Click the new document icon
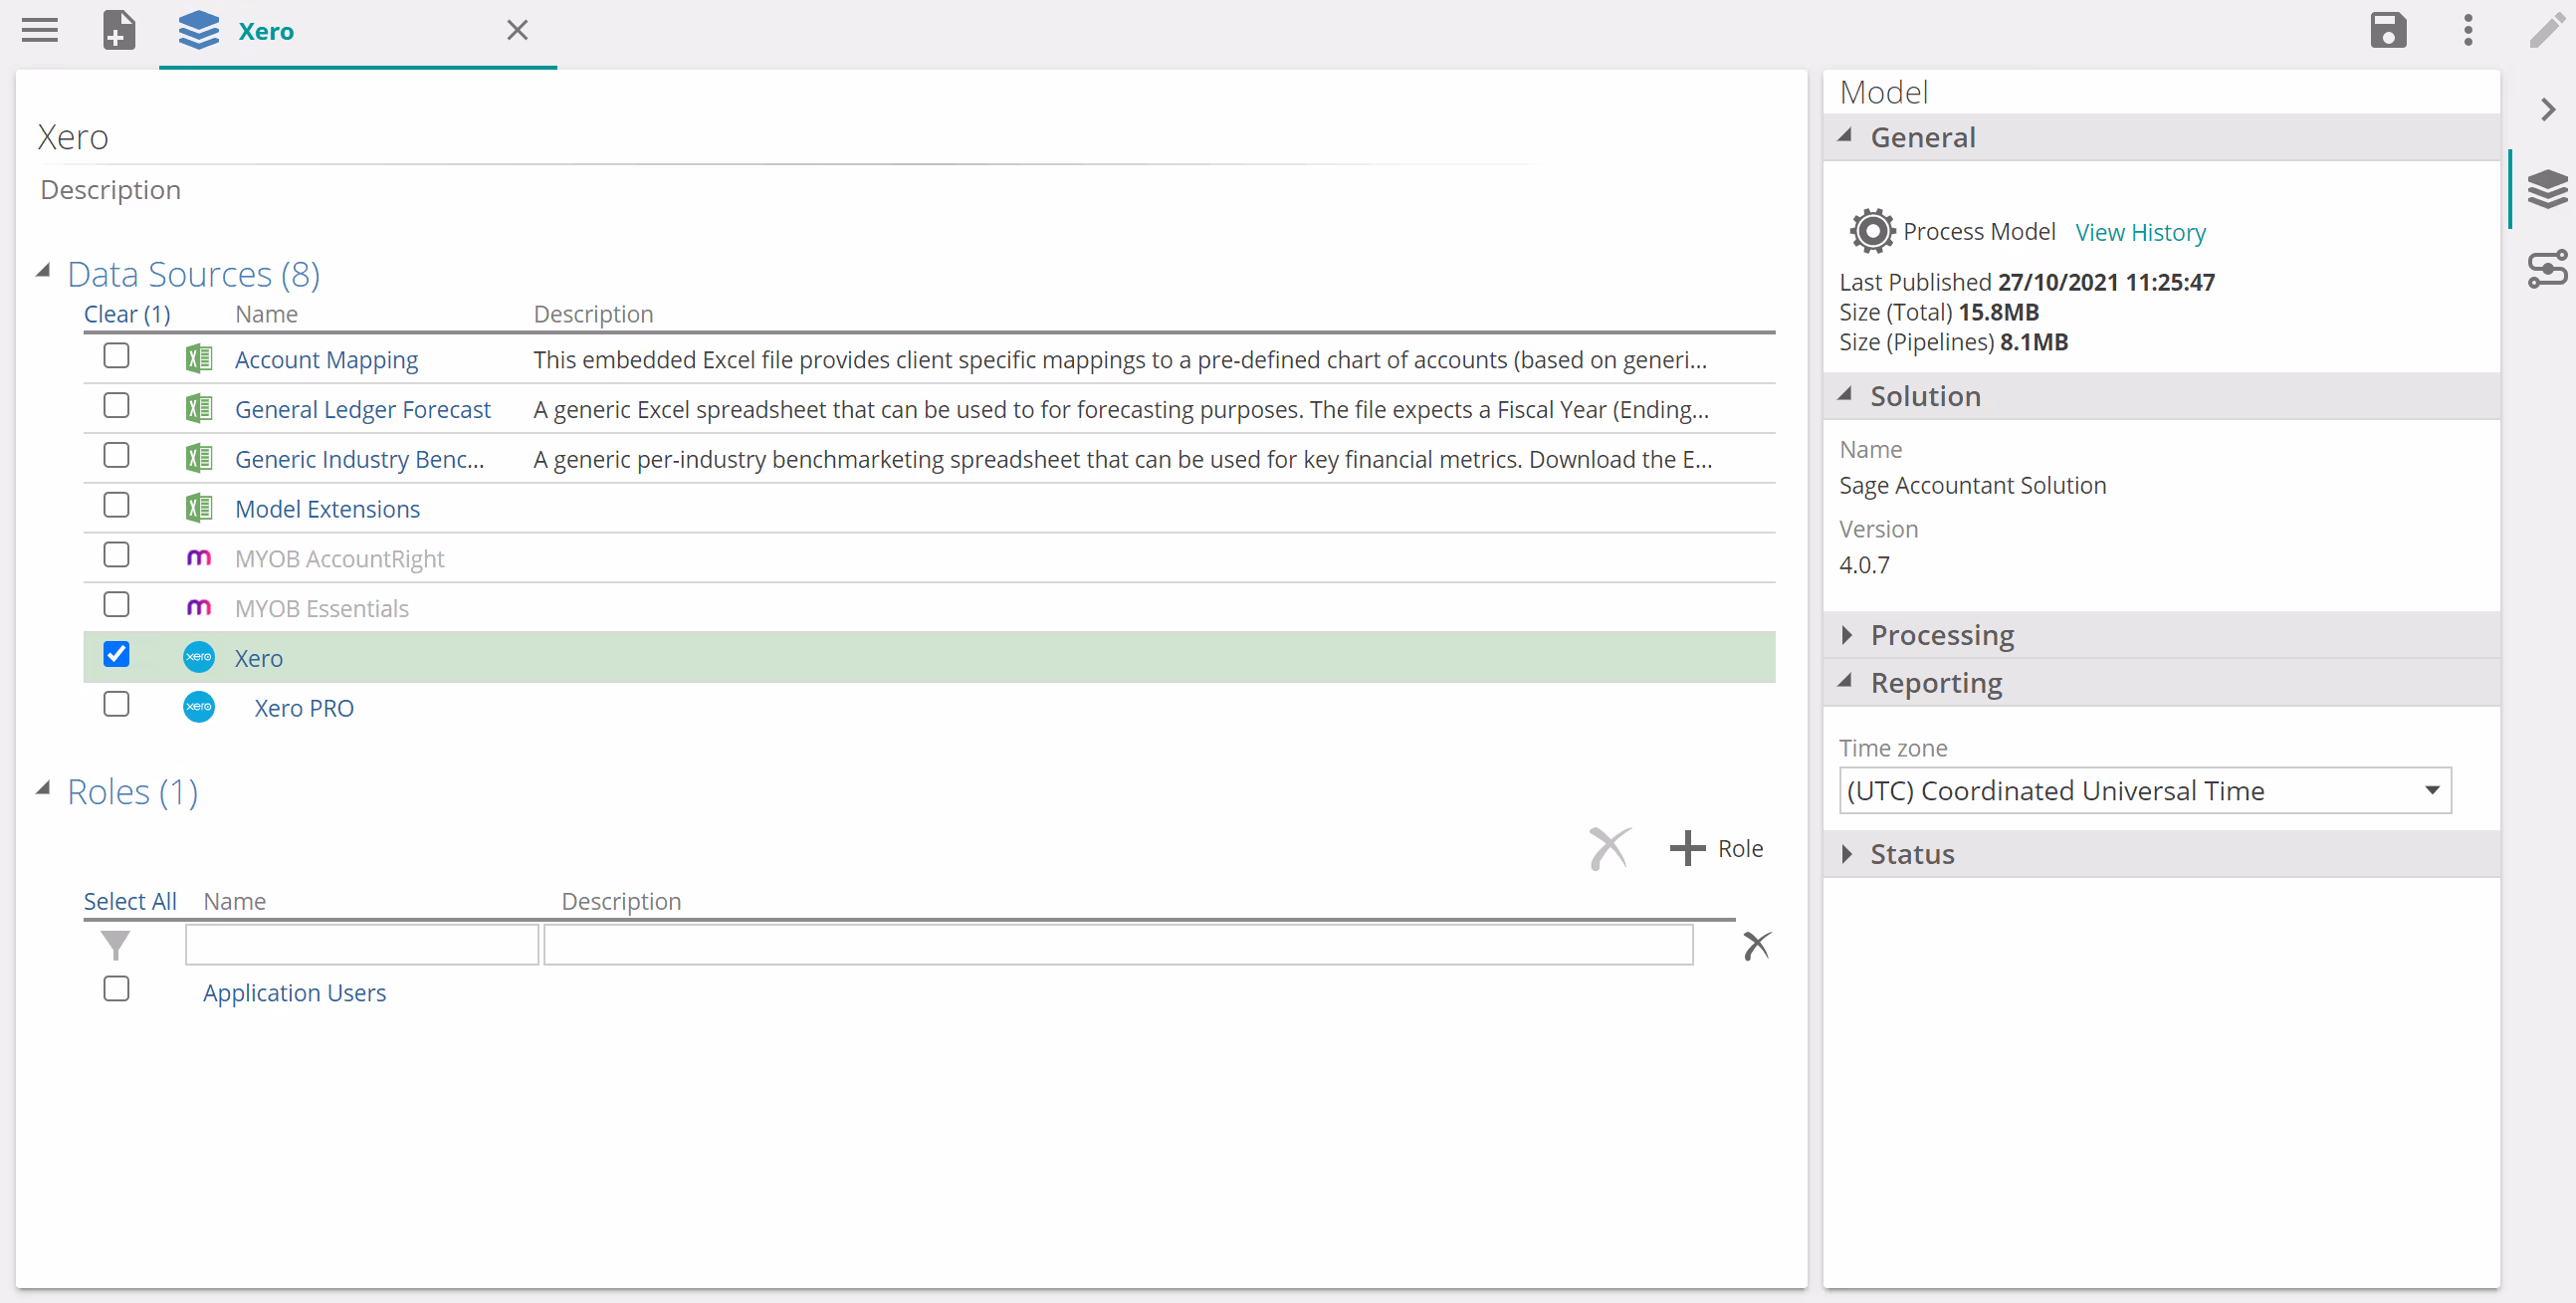This screenshot has width=2576, height=1303. 119,30
